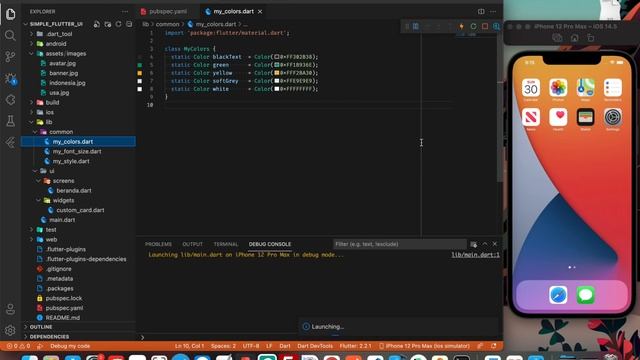Click iPhone 12 Pro Max device selector
This screenshot has height=360, width=640.
424,346
